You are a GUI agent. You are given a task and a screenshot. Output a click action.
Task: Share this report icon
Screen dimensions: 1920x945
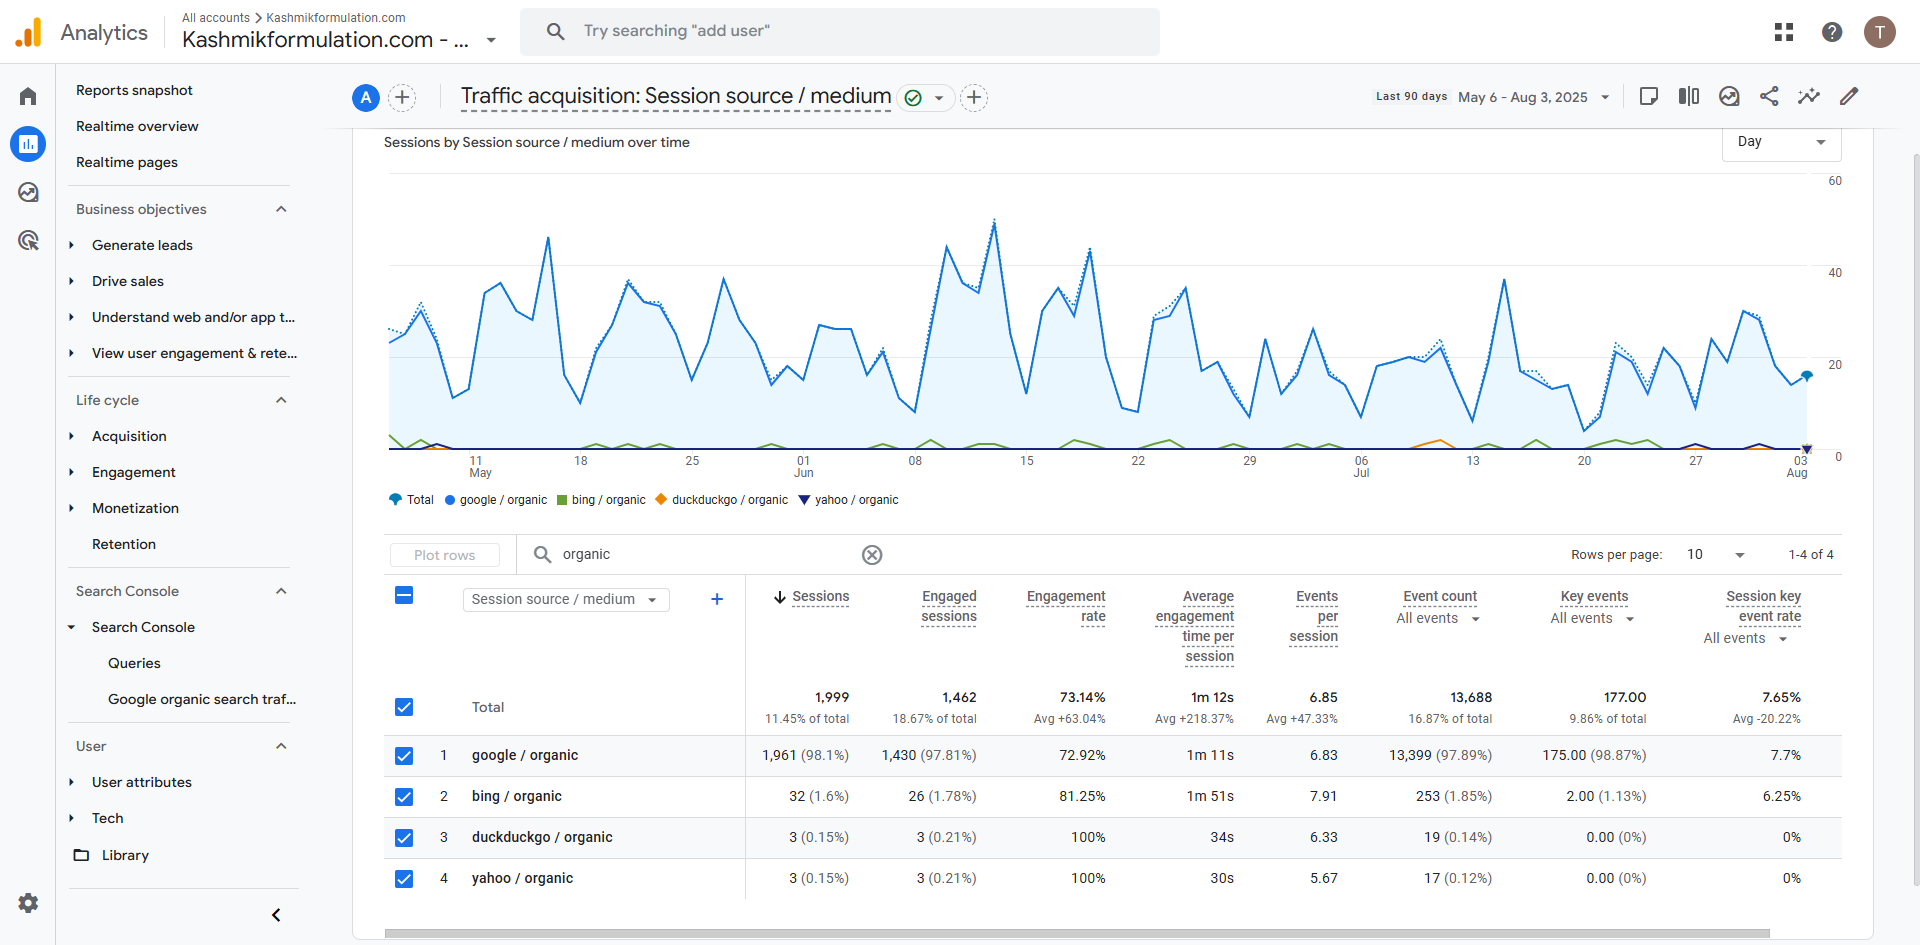1769,96
